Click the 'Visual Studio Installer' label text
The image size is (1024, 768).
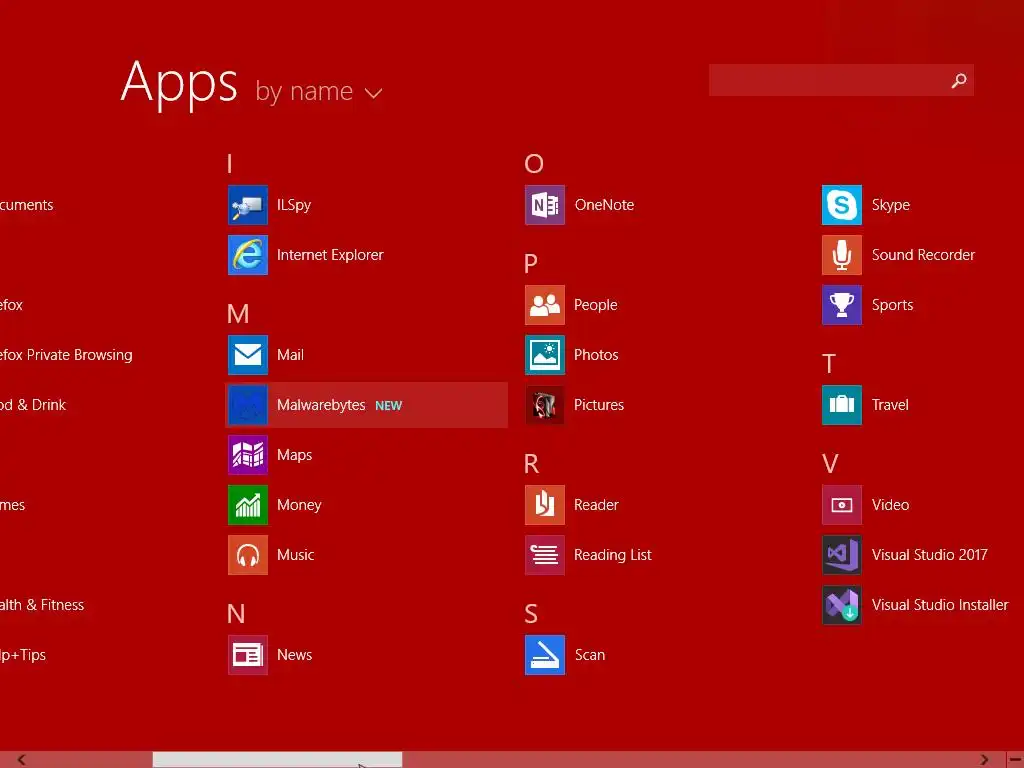940,605
